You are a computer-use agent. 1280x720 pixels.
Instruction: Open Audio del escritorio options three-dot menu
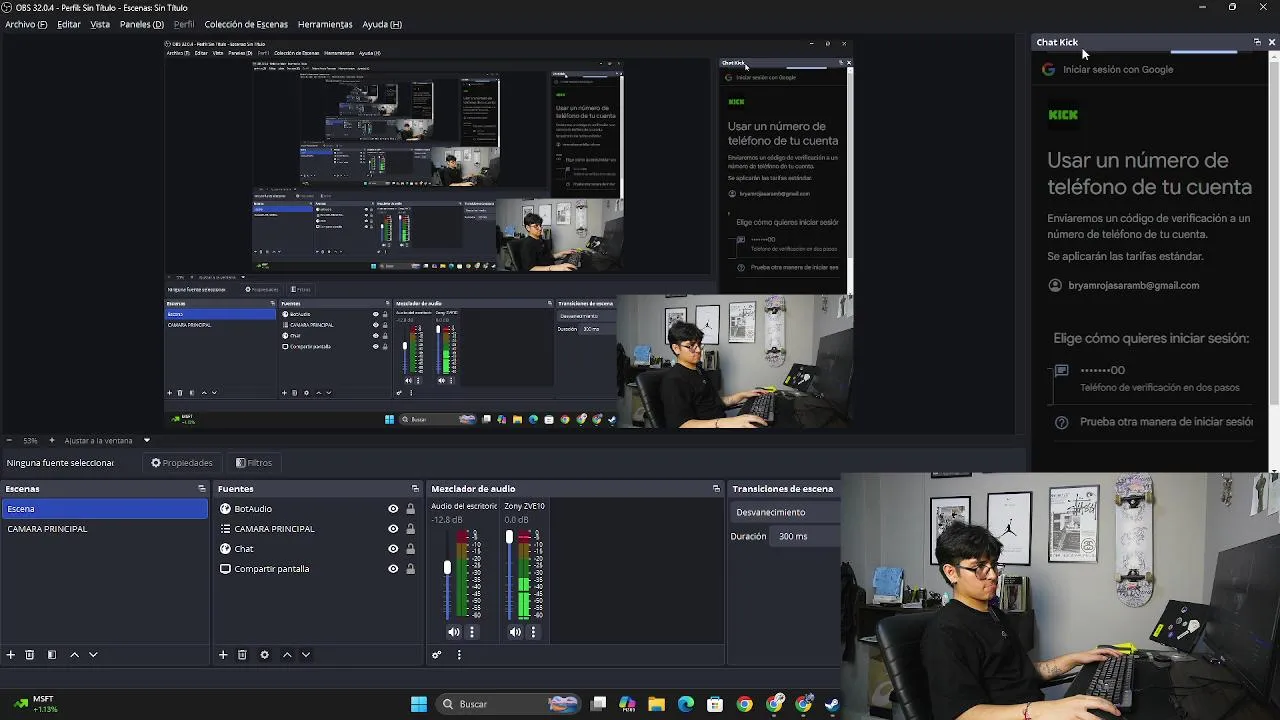[x=472, y=632]
